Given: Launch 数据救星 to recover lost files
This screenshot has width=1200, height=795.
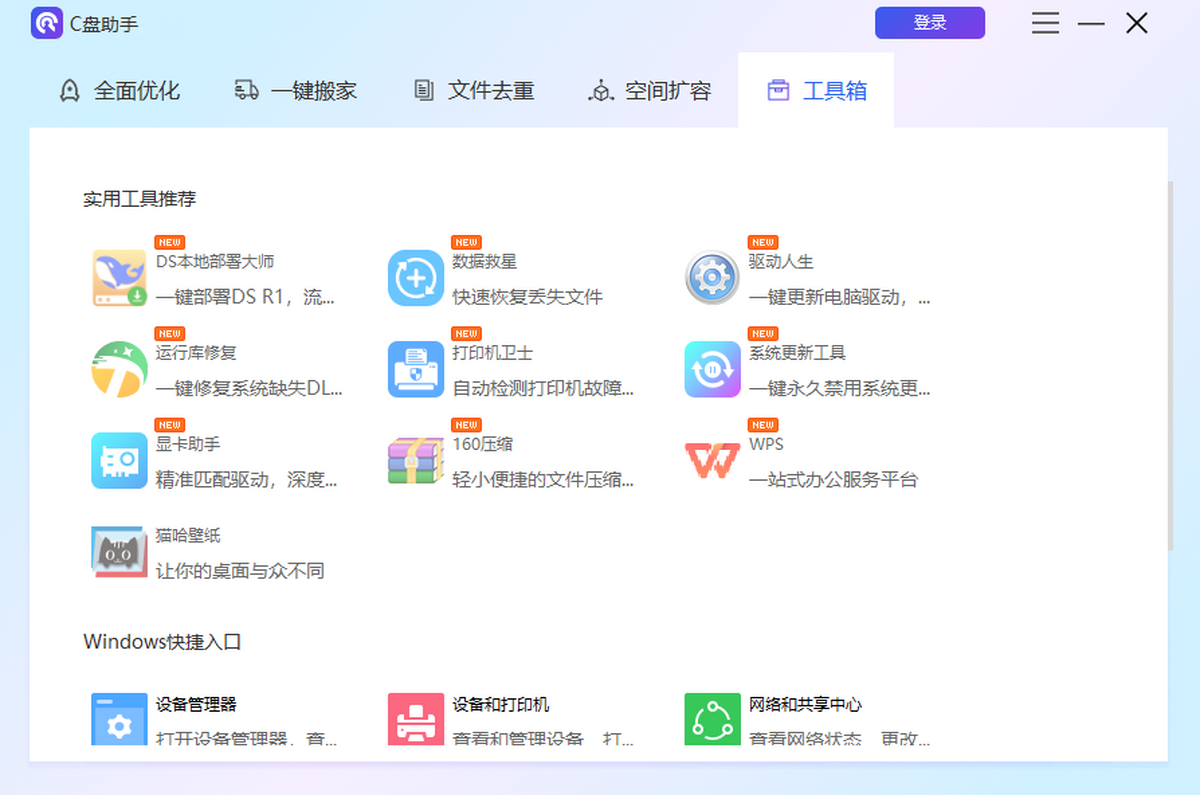Looking at the screenshot, I should 415,278.
